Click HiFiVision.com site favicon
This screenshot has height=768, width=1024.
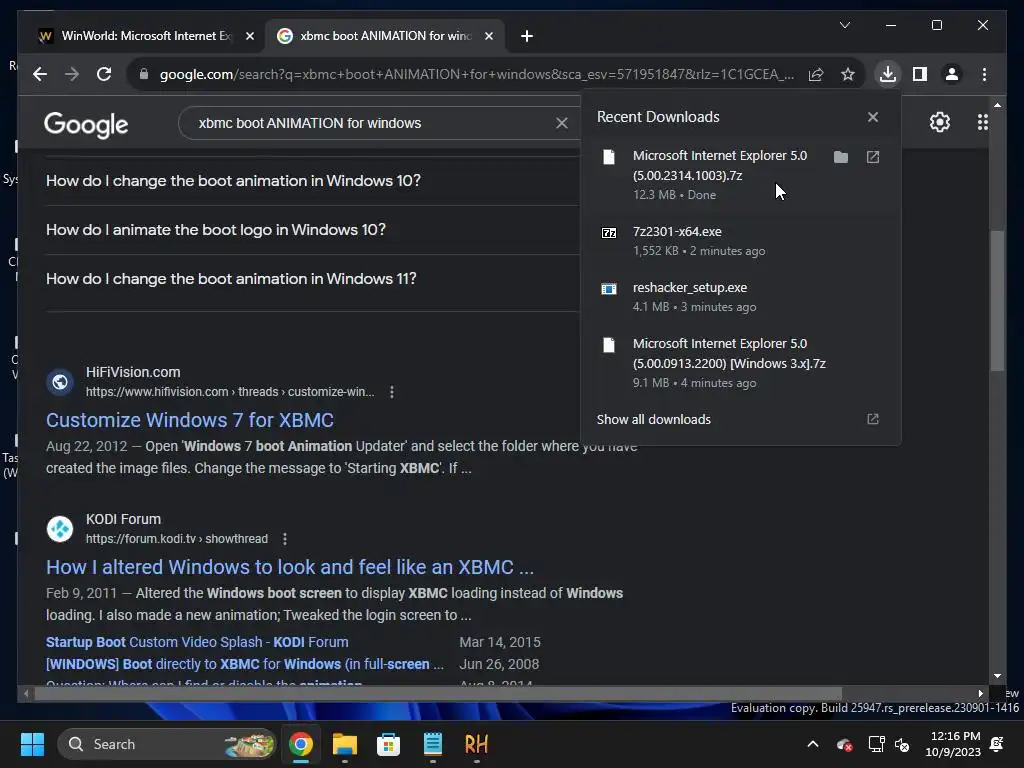tap(59, 382)
